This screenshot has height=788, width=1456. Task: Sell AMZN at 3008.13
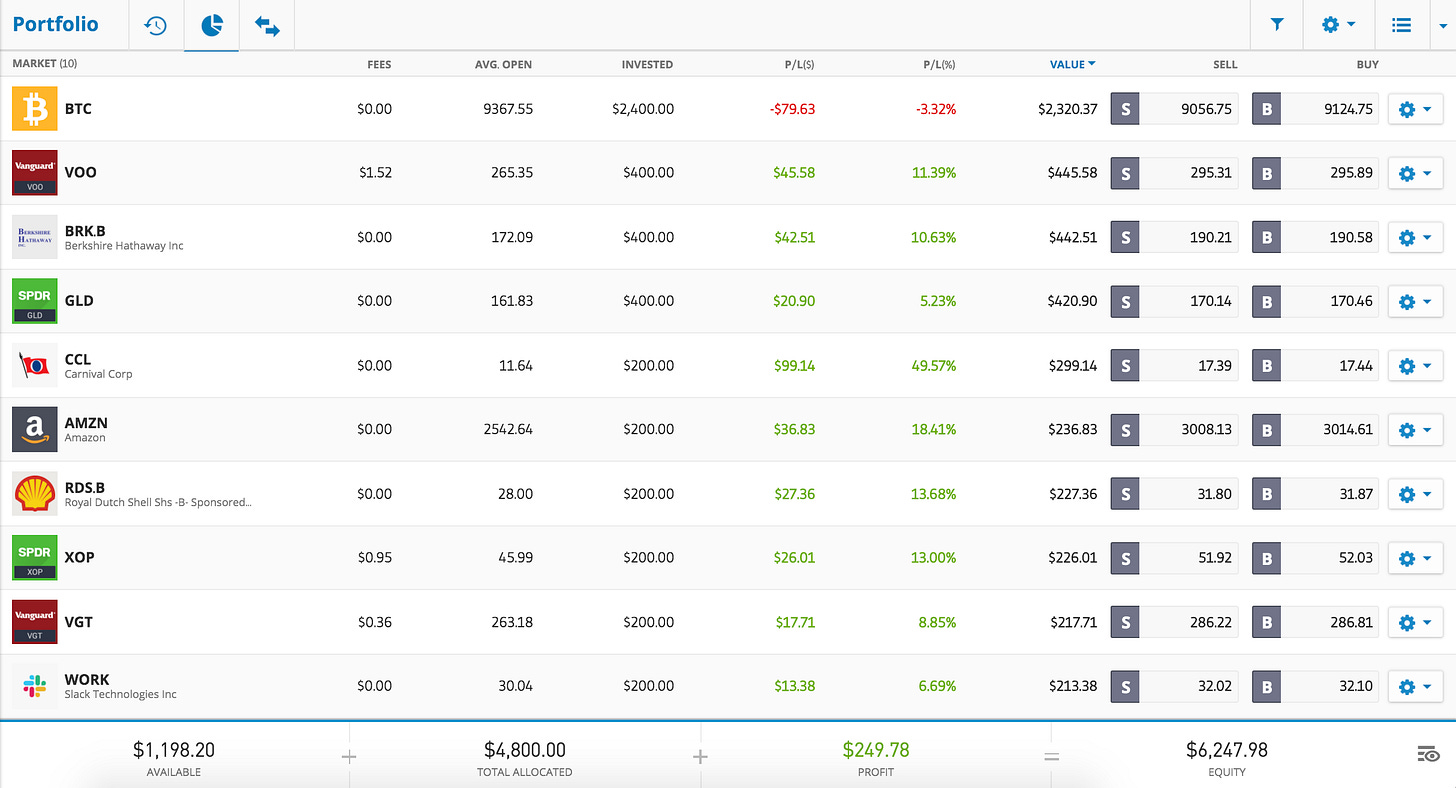[x=1175, y=430]
